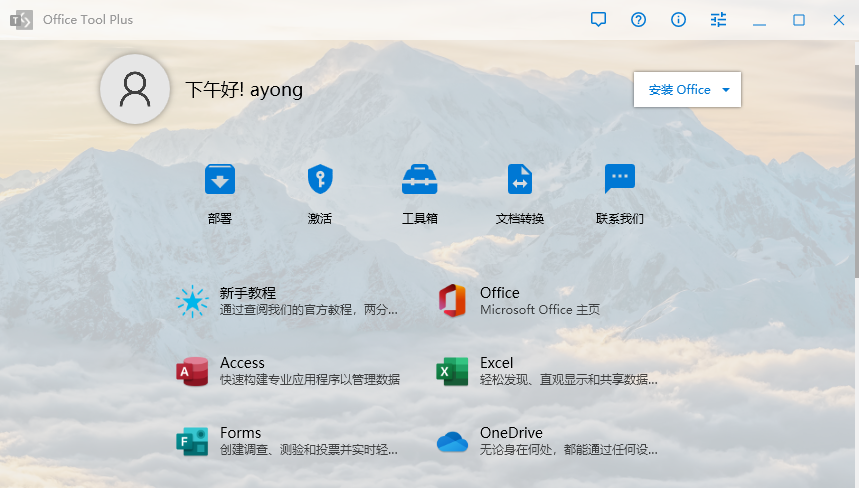The width and height of the screenshot is (859, 488).
Task: Open the Access title link
Action: tap(242, 363)
